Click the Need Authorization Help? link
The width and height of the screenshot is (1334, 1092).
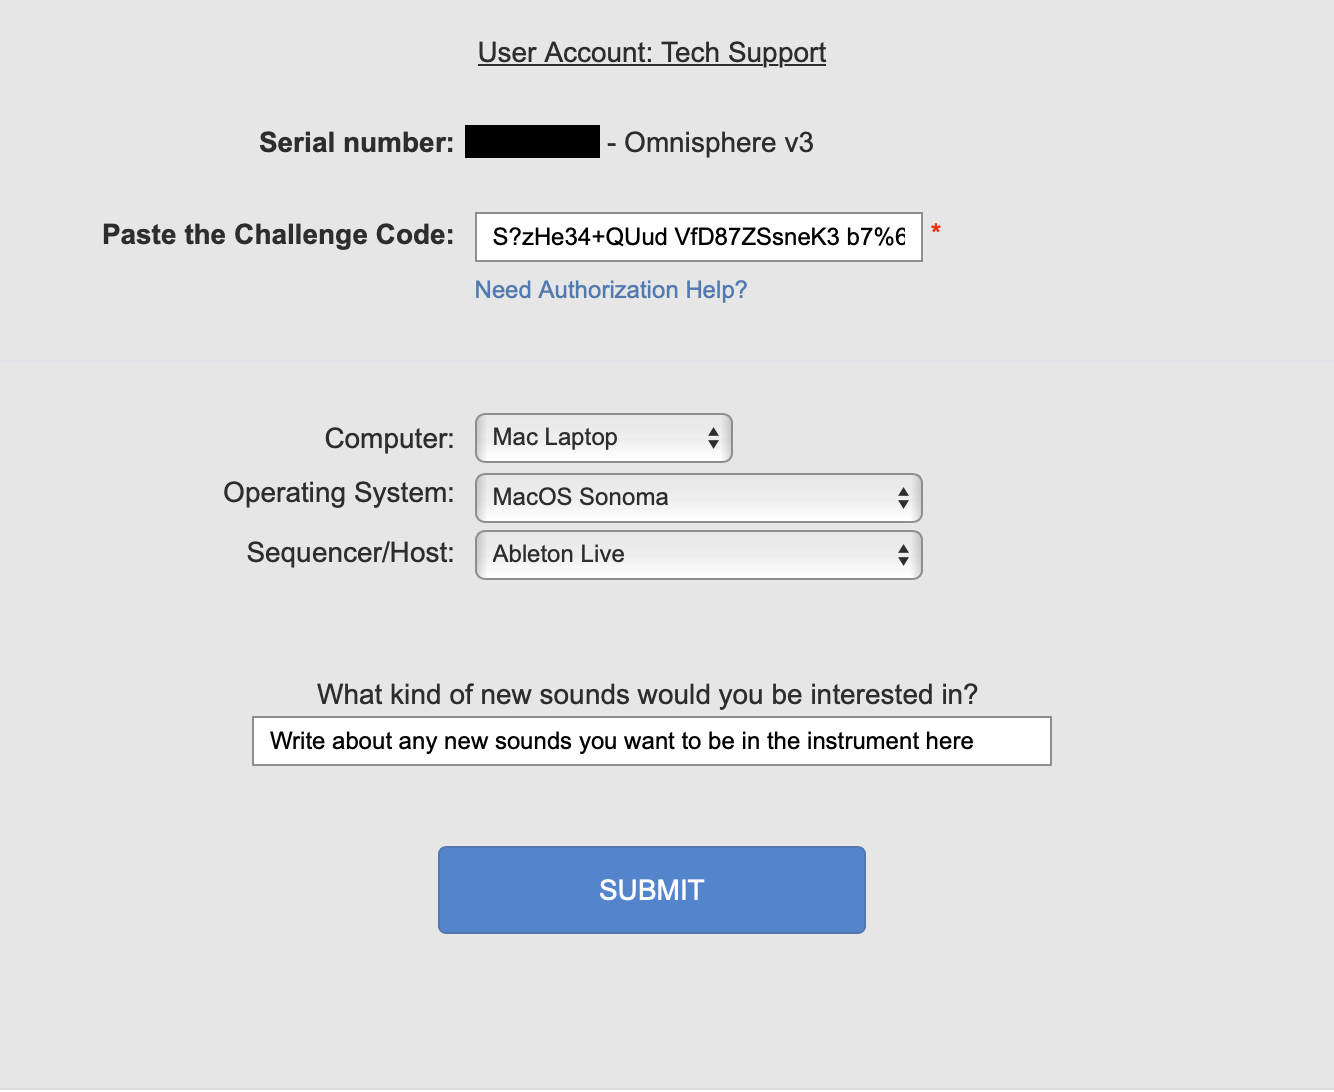tap(611, 290)
